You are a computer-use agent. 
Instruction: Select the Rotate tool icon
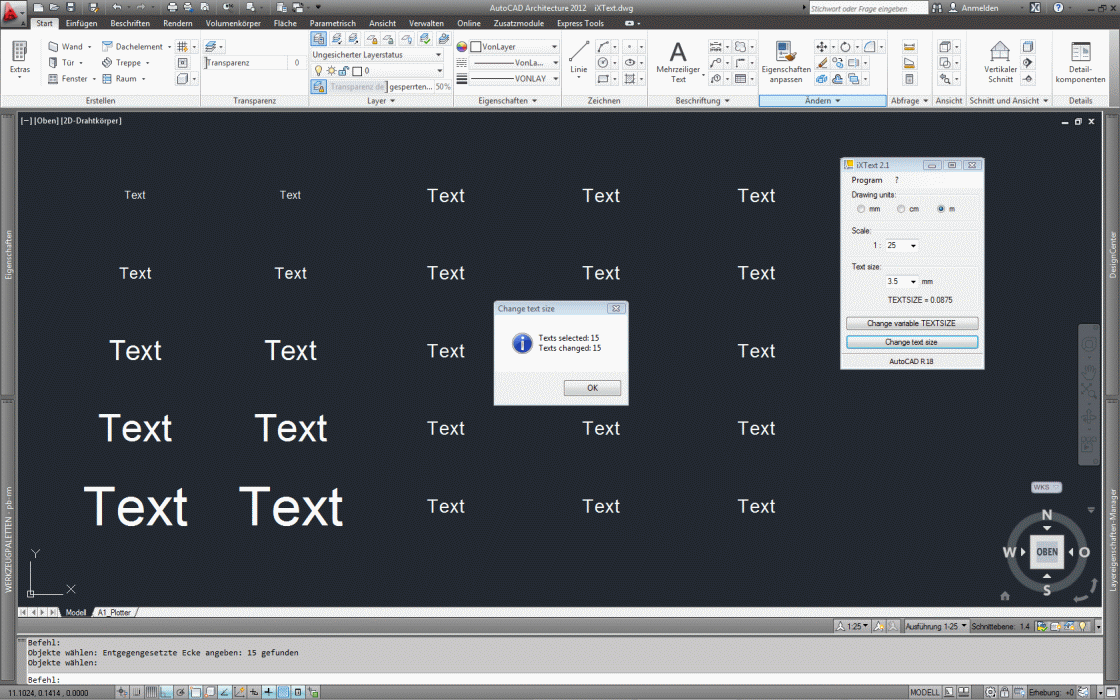coord(845,46)
